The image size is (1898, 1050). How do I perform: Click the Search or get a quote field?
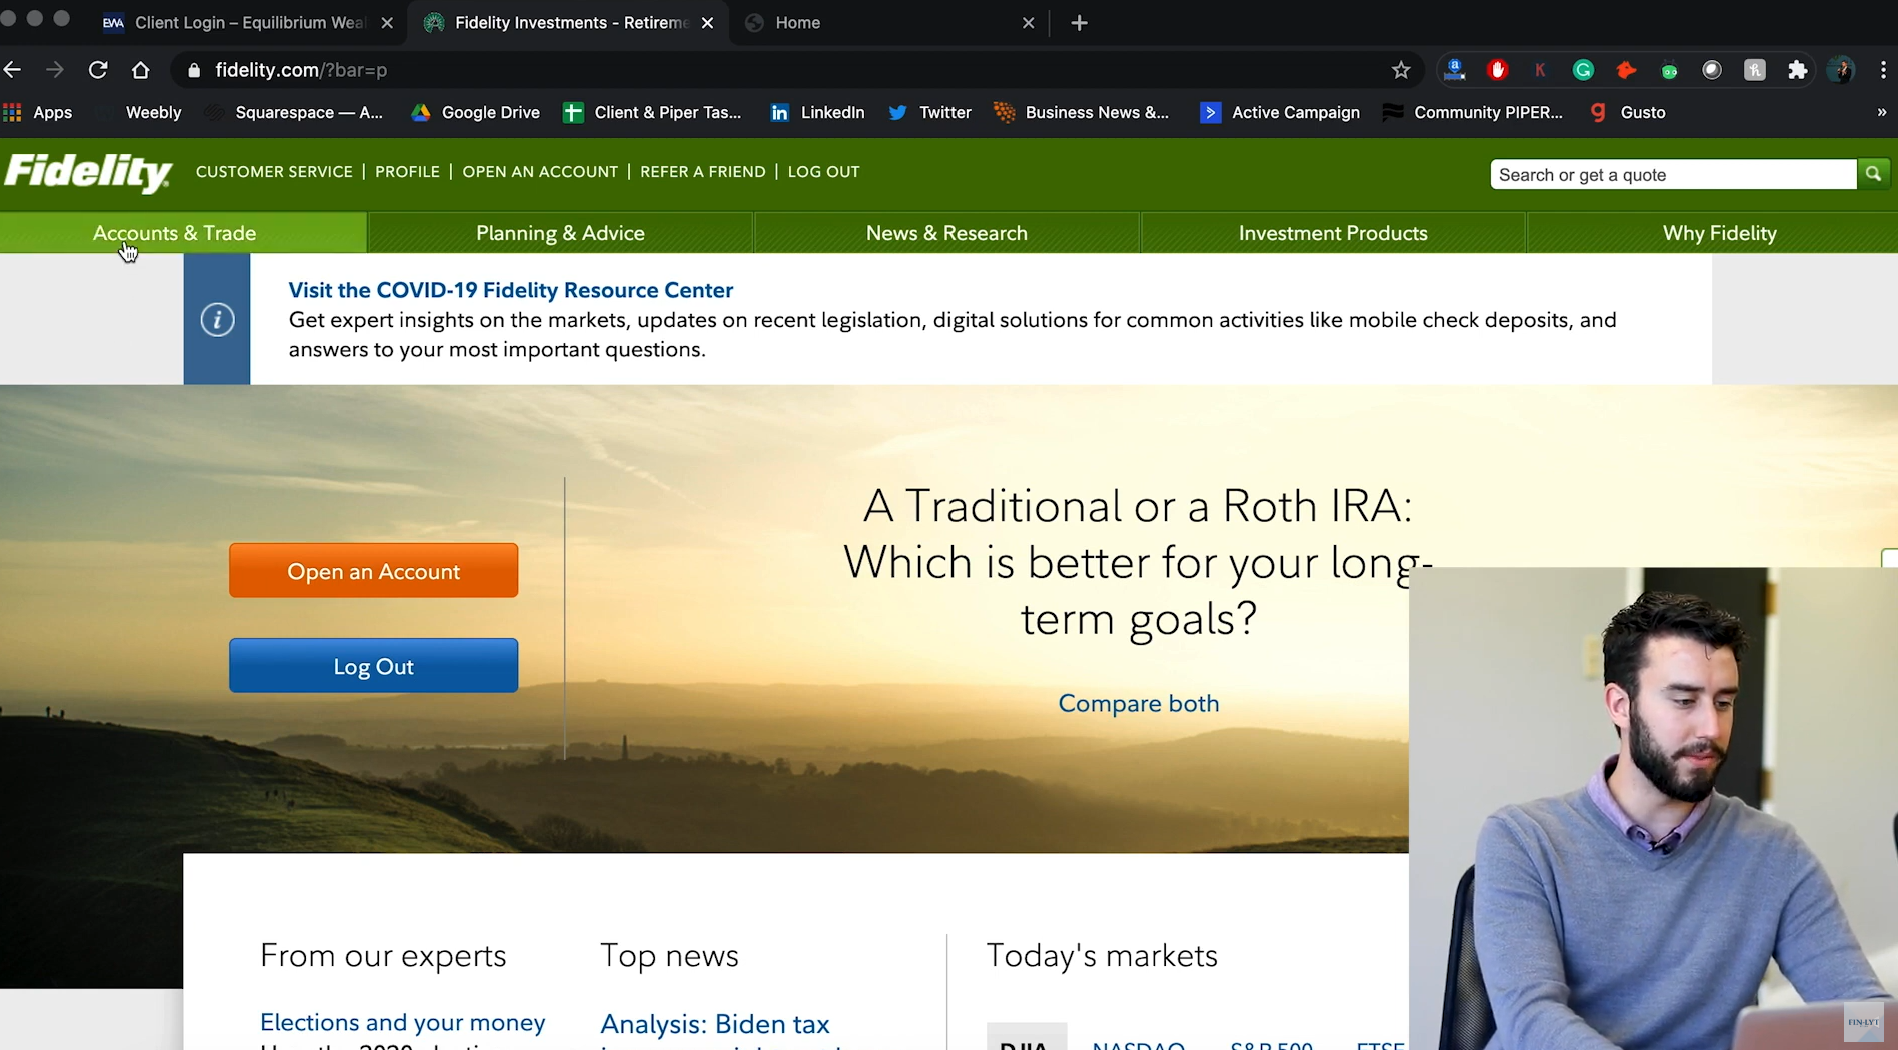1672,175
